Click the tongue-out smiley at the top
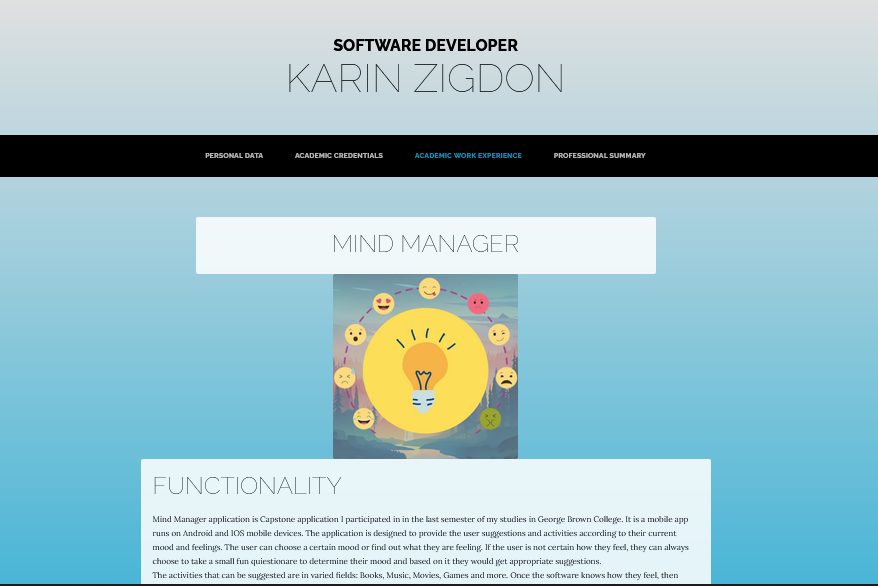 (429, 289)
